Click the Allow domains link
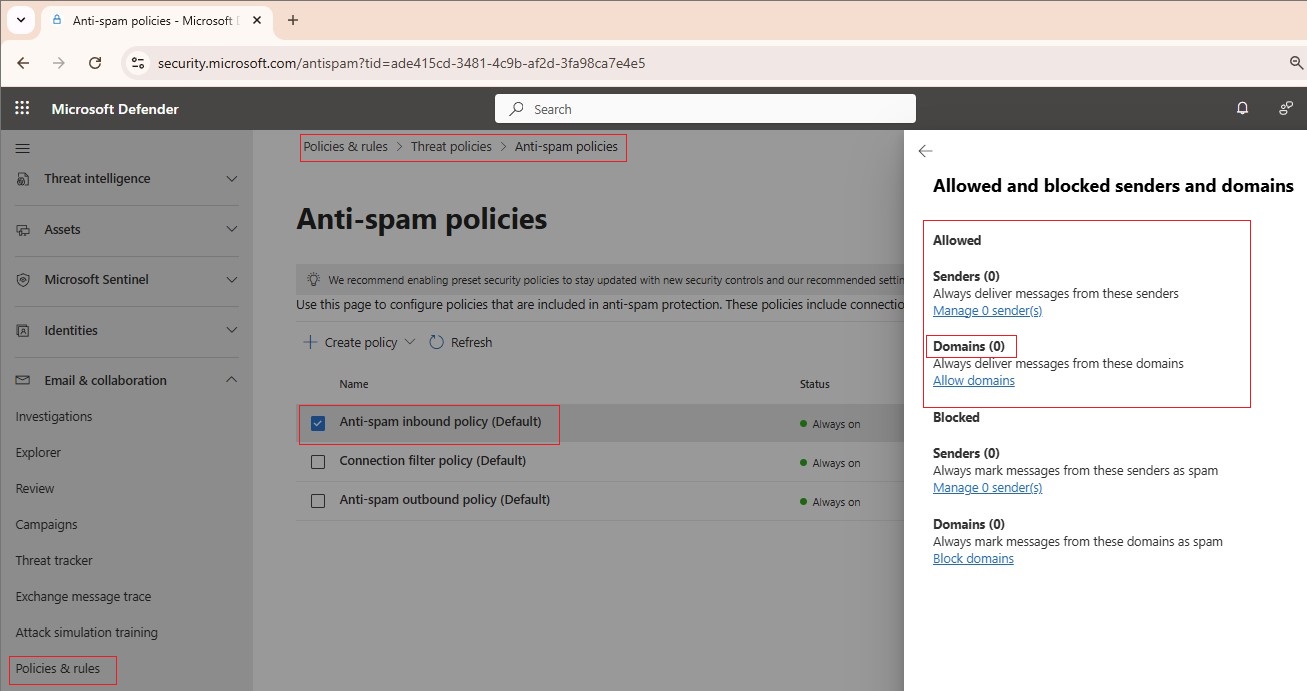The image size is (1307, 691). click(x=974, y=381)
